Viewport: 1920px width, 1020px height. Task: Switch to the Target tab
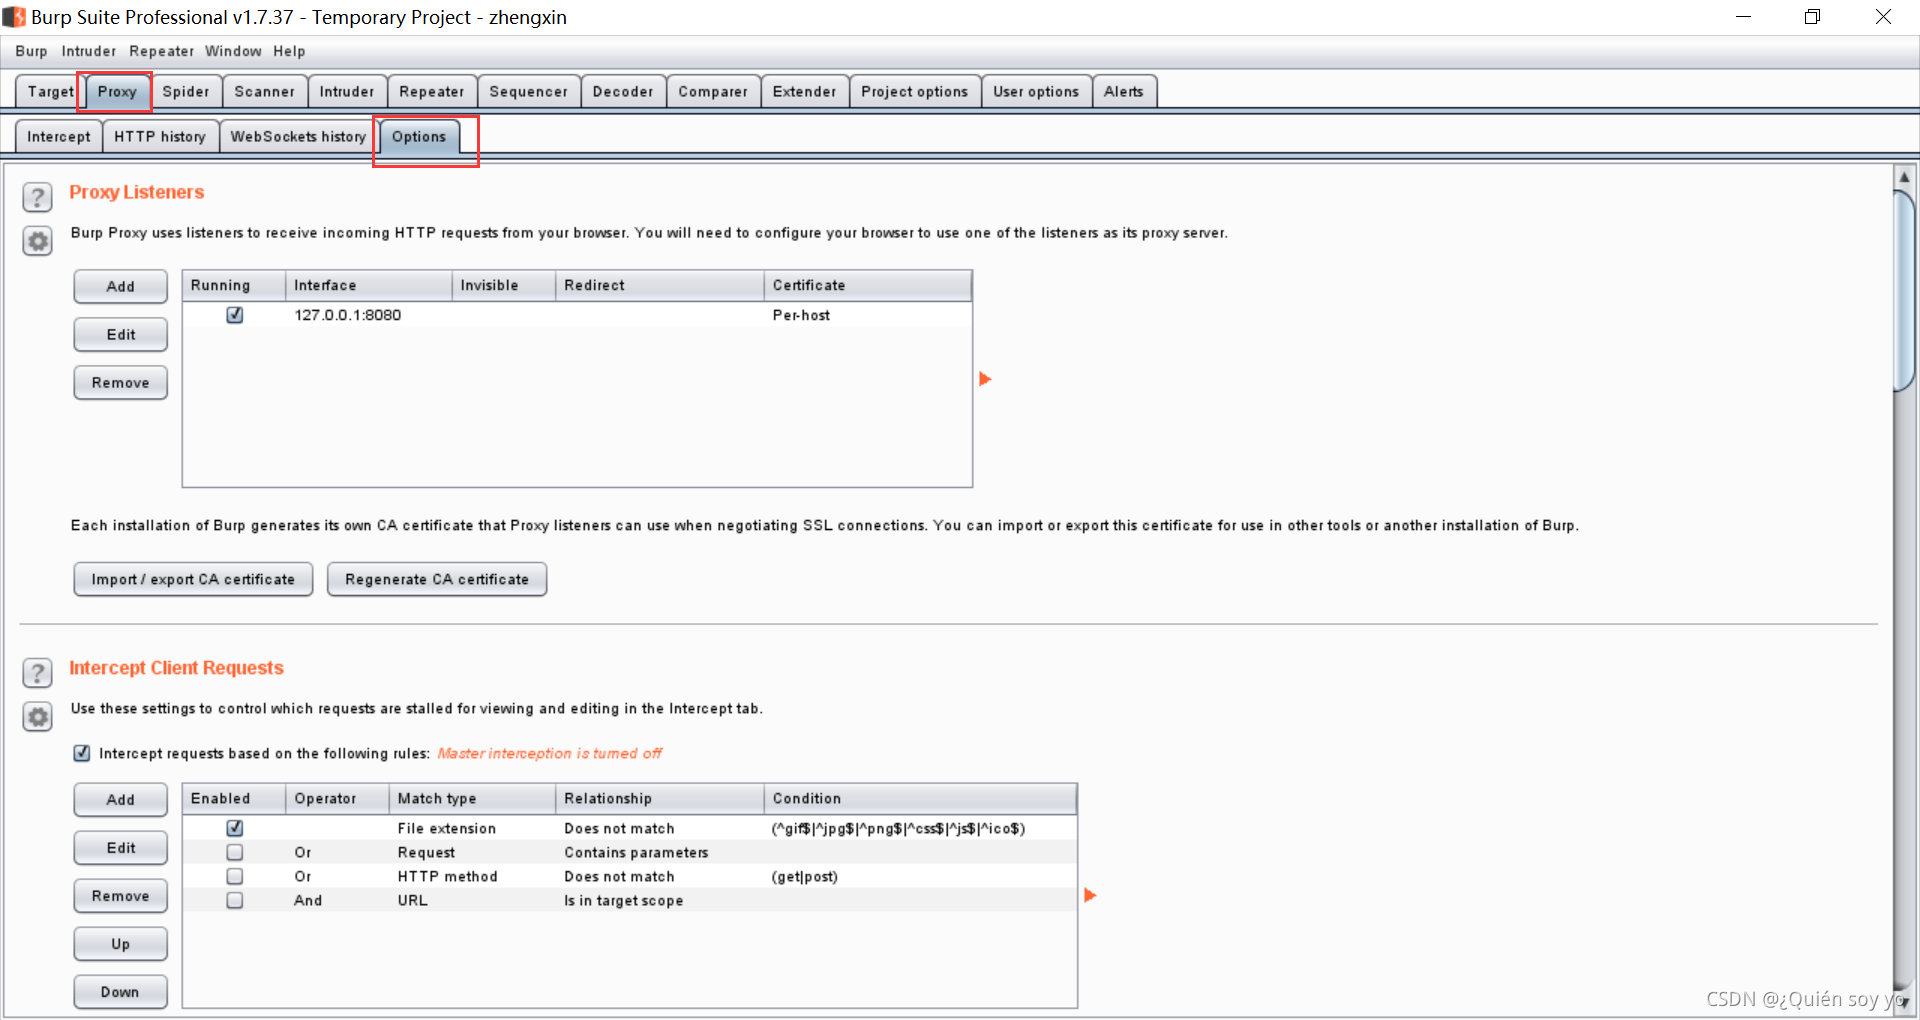click(50, 91)
